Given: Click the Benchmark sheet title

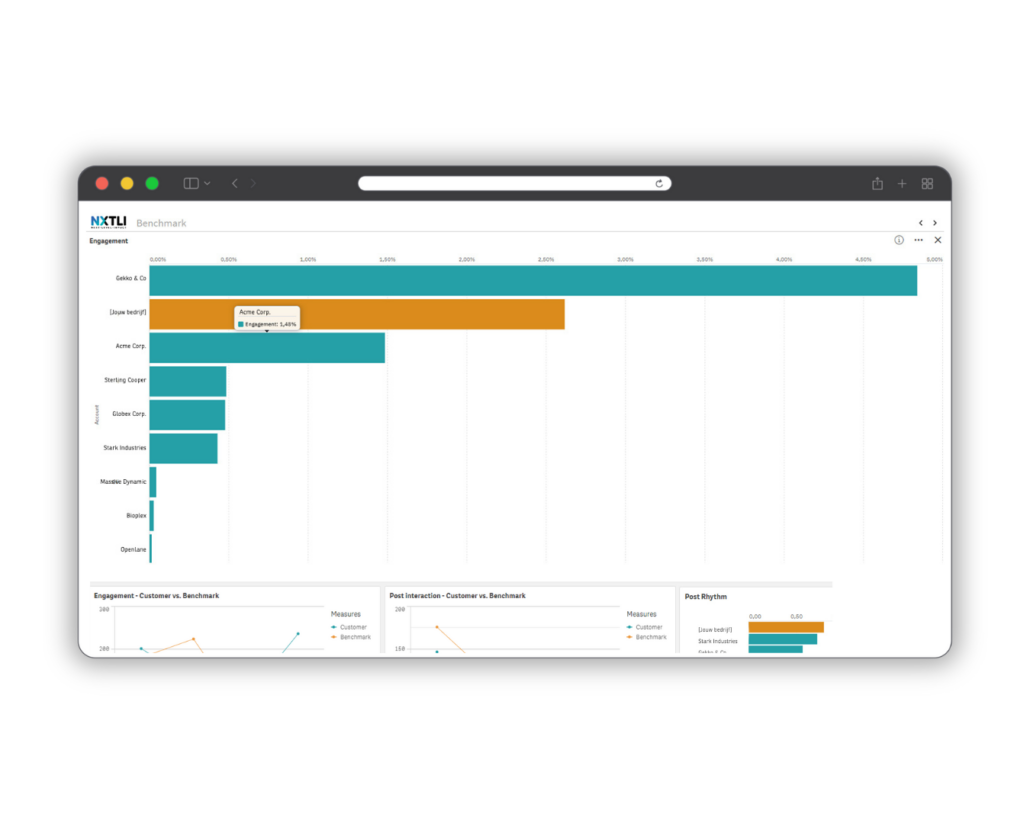Looking at the screenshot, I should click(x=161, y=223).
